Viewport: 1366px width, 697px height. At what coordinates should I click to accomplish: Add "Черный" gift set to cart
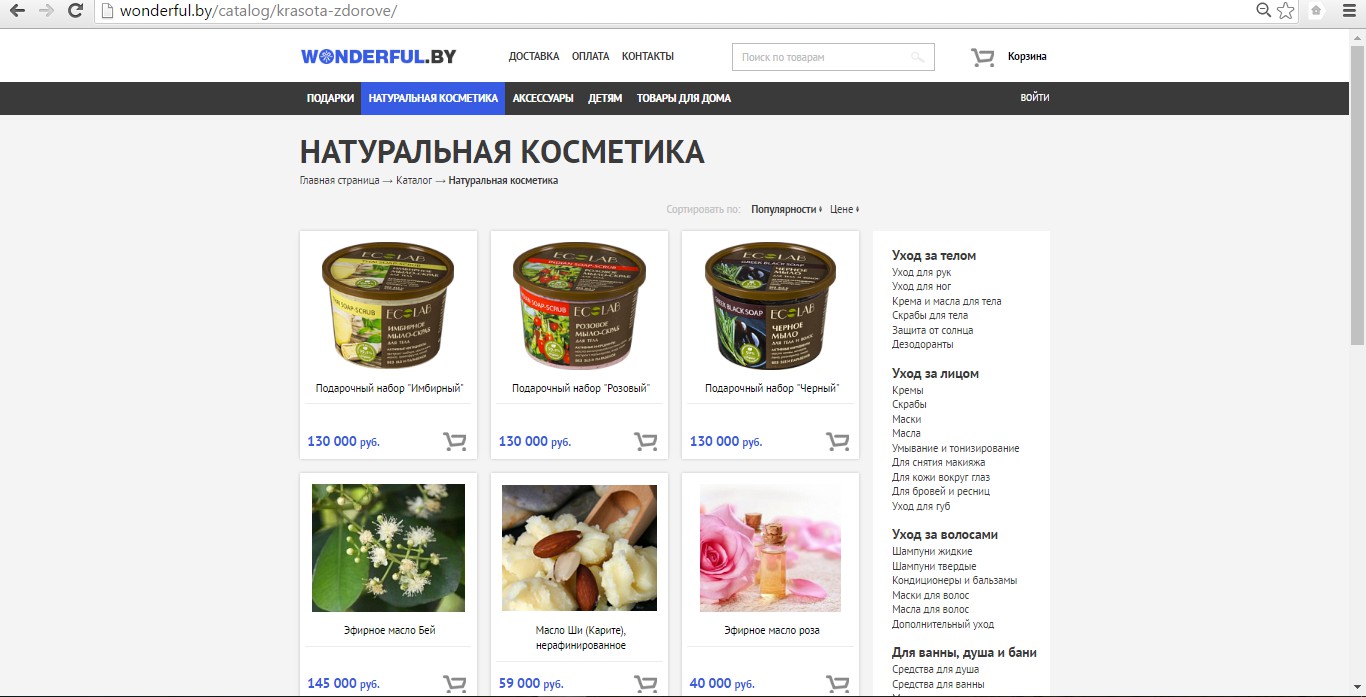tap(837, 441)
